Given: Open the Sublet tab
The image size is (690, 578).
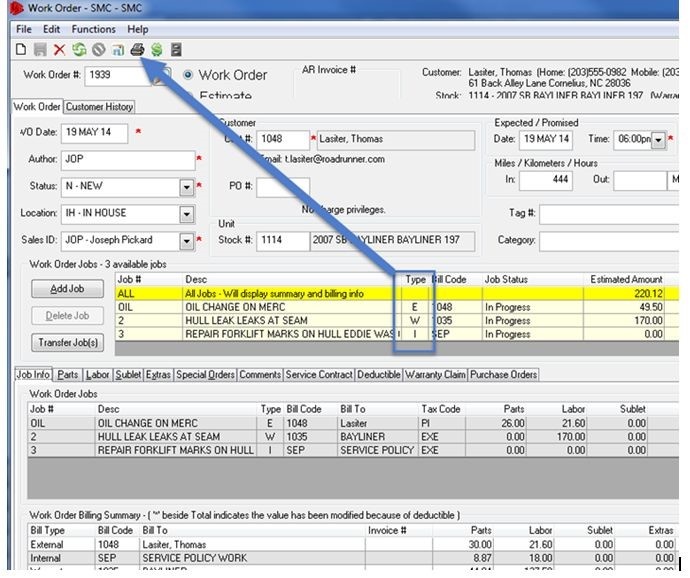Looking at the screenshot, I should pos(128,375).
